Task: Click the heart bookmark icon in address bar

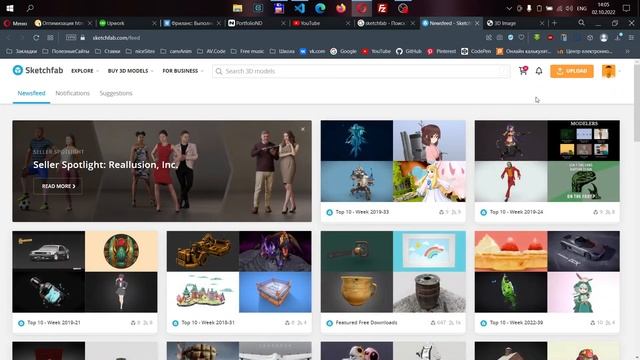Action: [521, 38]
